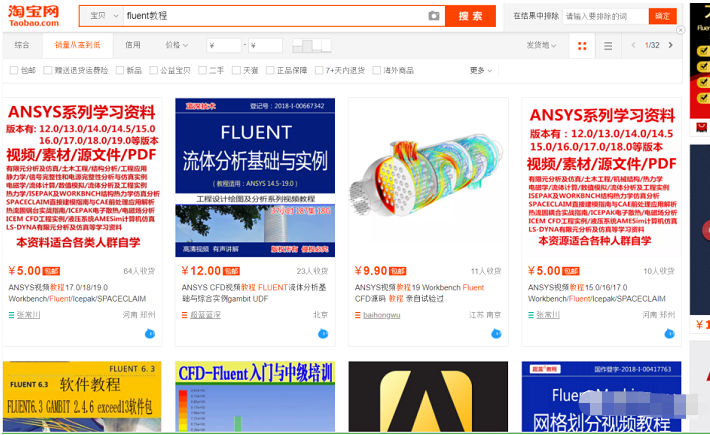Check the 7+天内退货 checkbox
This screenshot has height=435, width=710.
pos(319,70)
